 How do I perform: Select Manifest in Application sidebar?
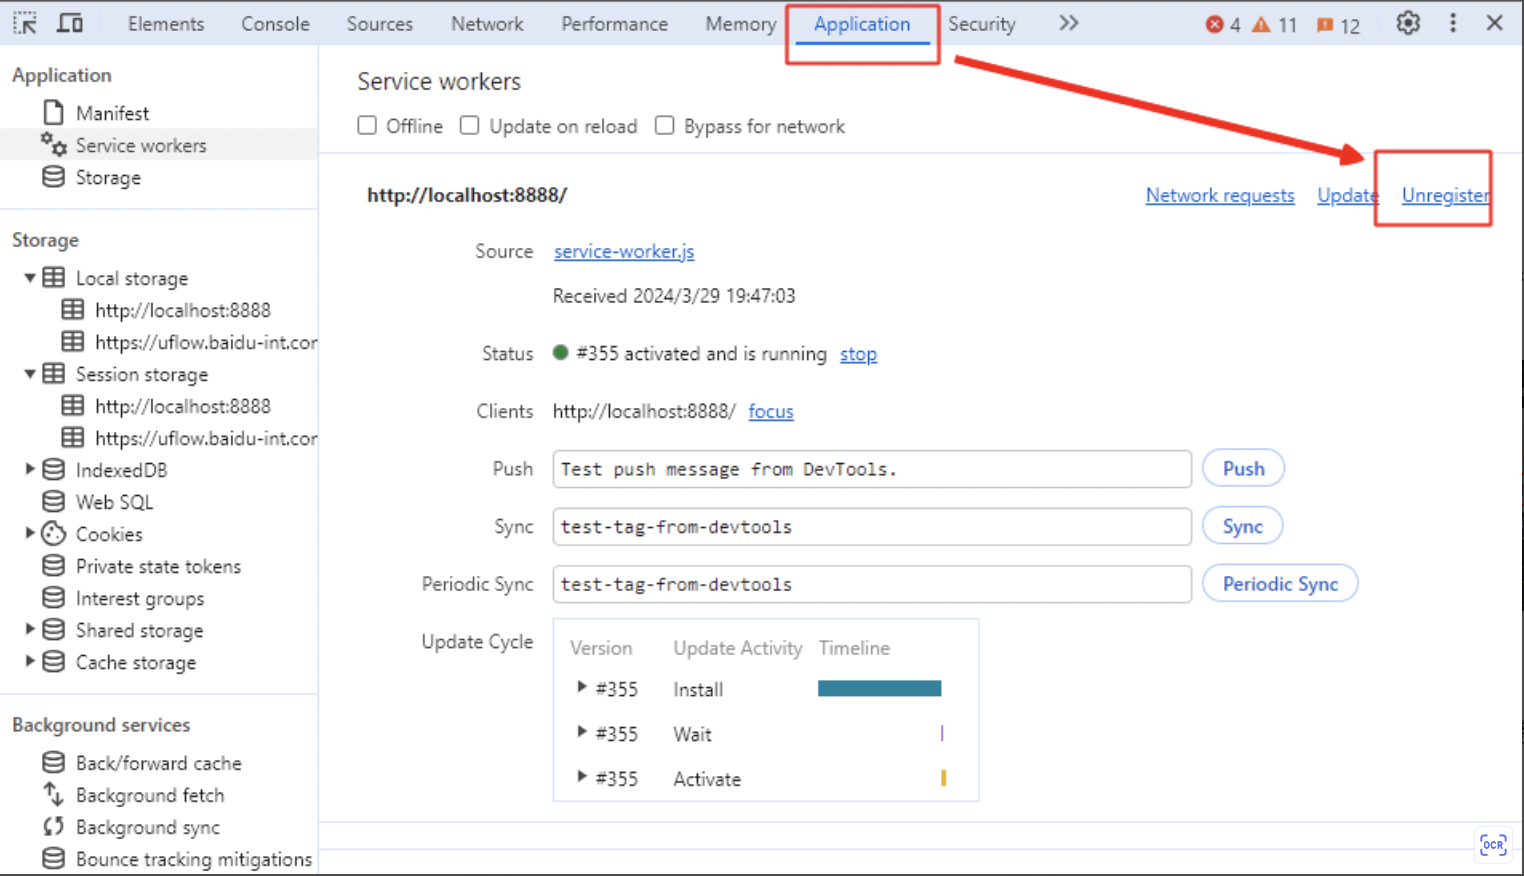pyautogui.click(x=112, y=113)
